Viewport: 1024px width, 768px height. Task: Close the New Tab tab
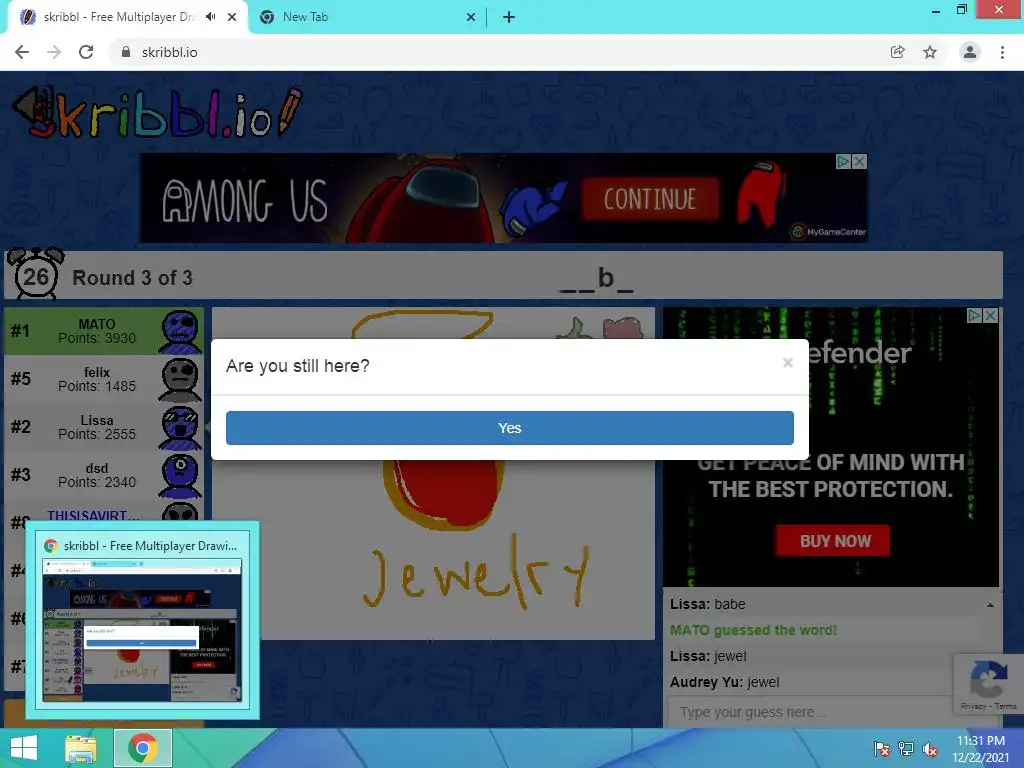(471, 17)
